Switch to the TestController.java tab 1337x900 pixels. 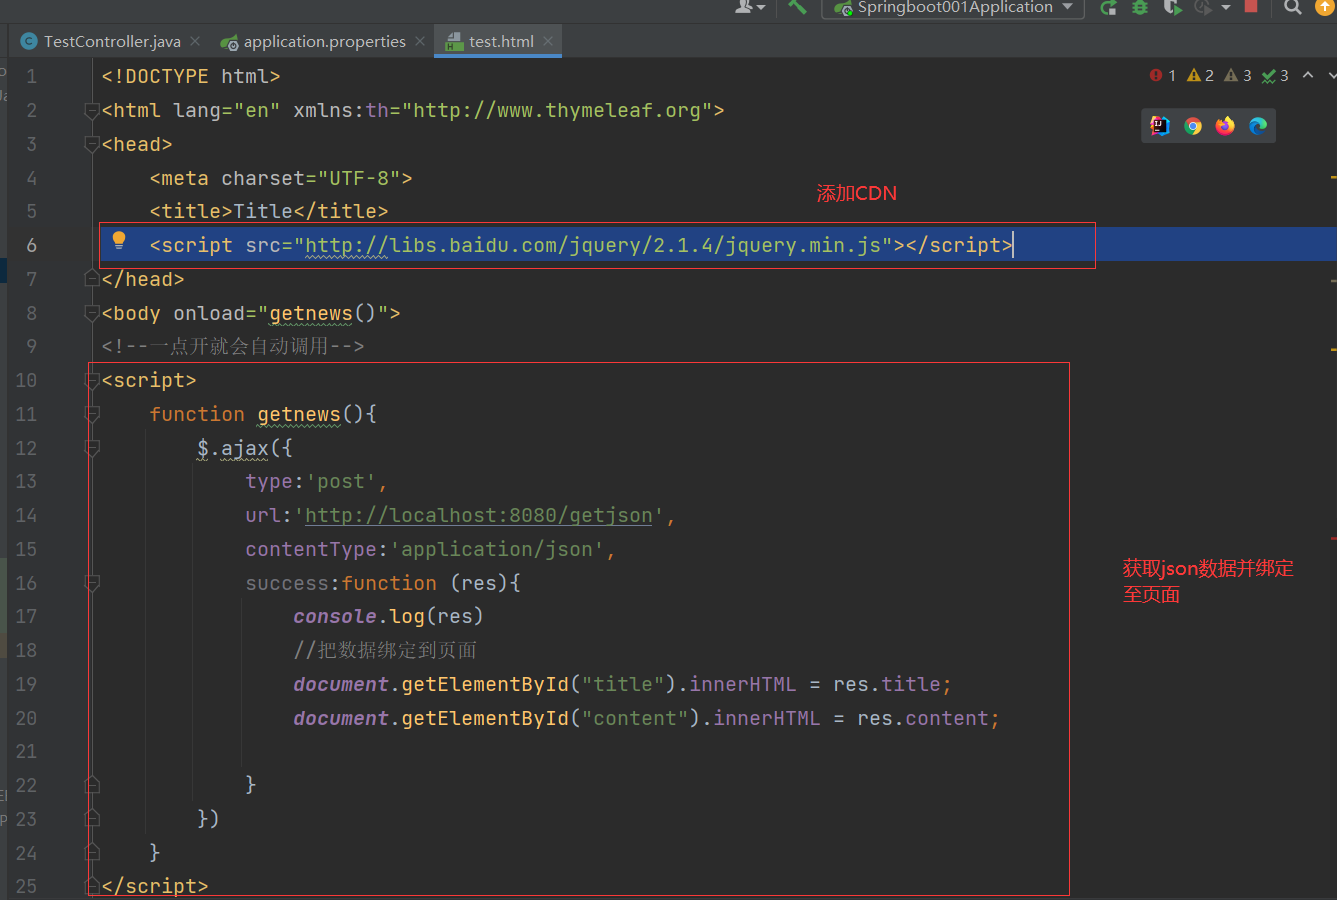[x=101, y=41]
